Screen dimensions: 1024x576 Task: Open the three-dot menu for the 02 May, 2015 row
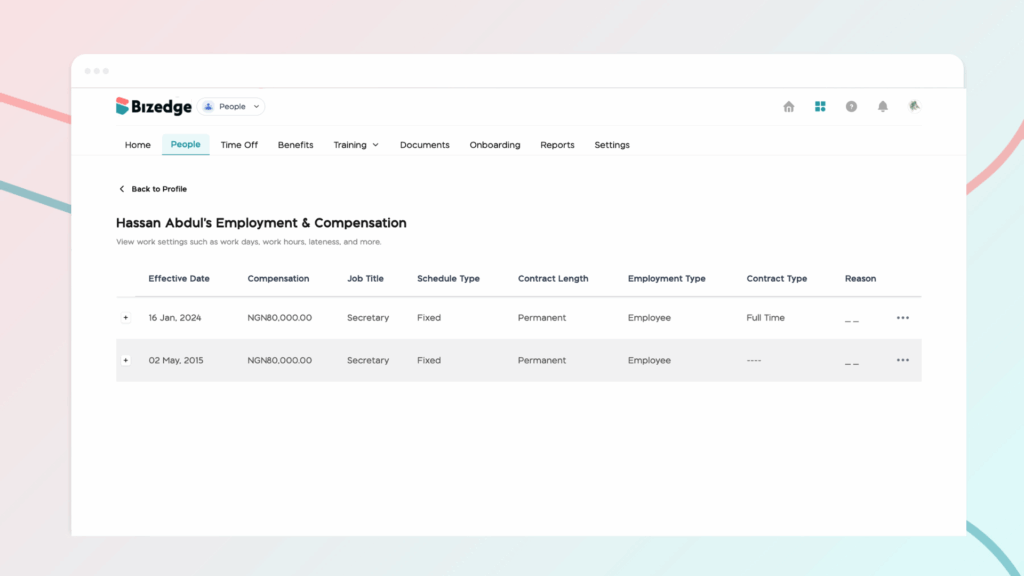[x=903, y=360]
